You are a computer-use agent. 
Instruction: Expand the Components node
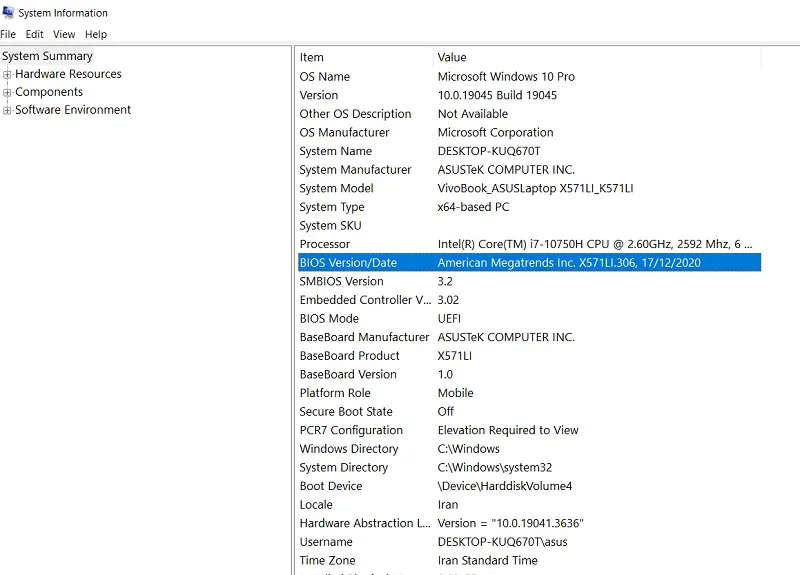[7, 92]
